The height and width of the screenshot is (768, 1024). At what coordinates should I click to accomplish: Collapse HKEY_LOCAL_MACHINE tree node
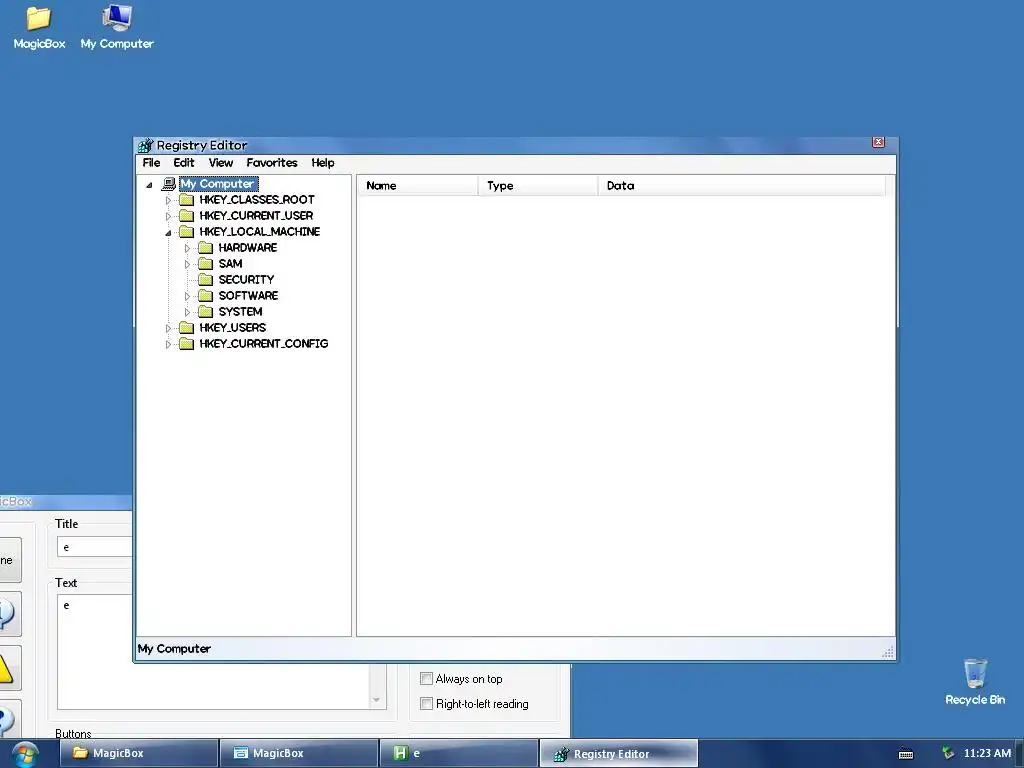click(168, 232)
